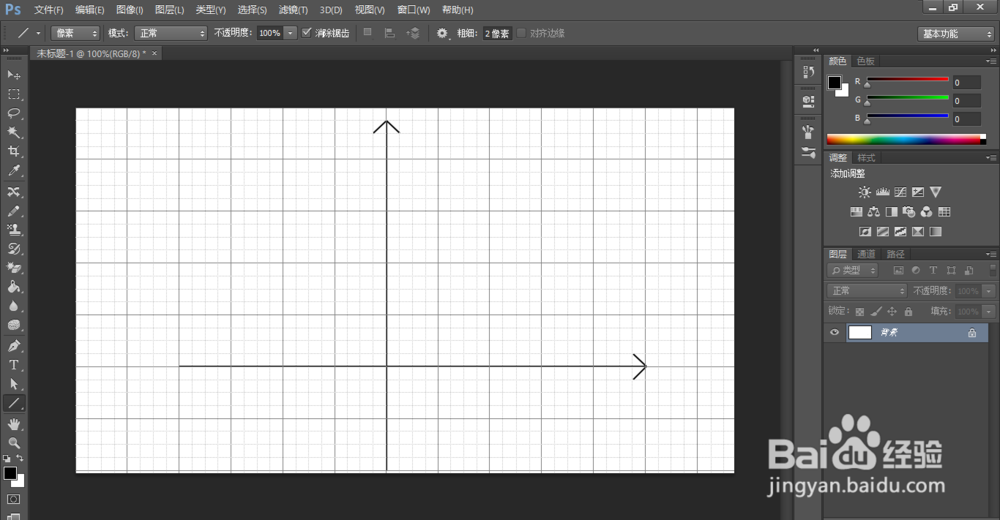Add a Levels adjustment
Viewport: 1000px width, 520px height.
coord(883,192)
